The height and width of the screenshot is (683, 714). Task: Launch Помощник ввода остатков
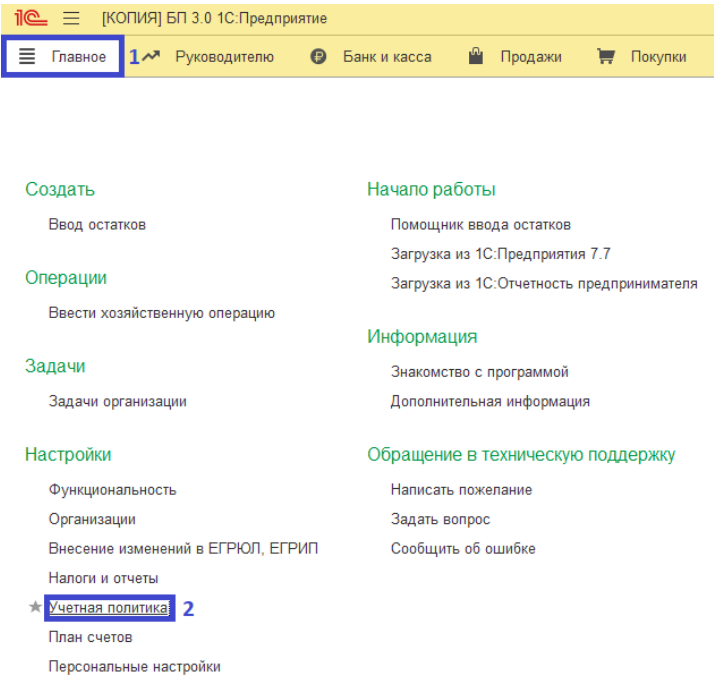coord(480,225)
